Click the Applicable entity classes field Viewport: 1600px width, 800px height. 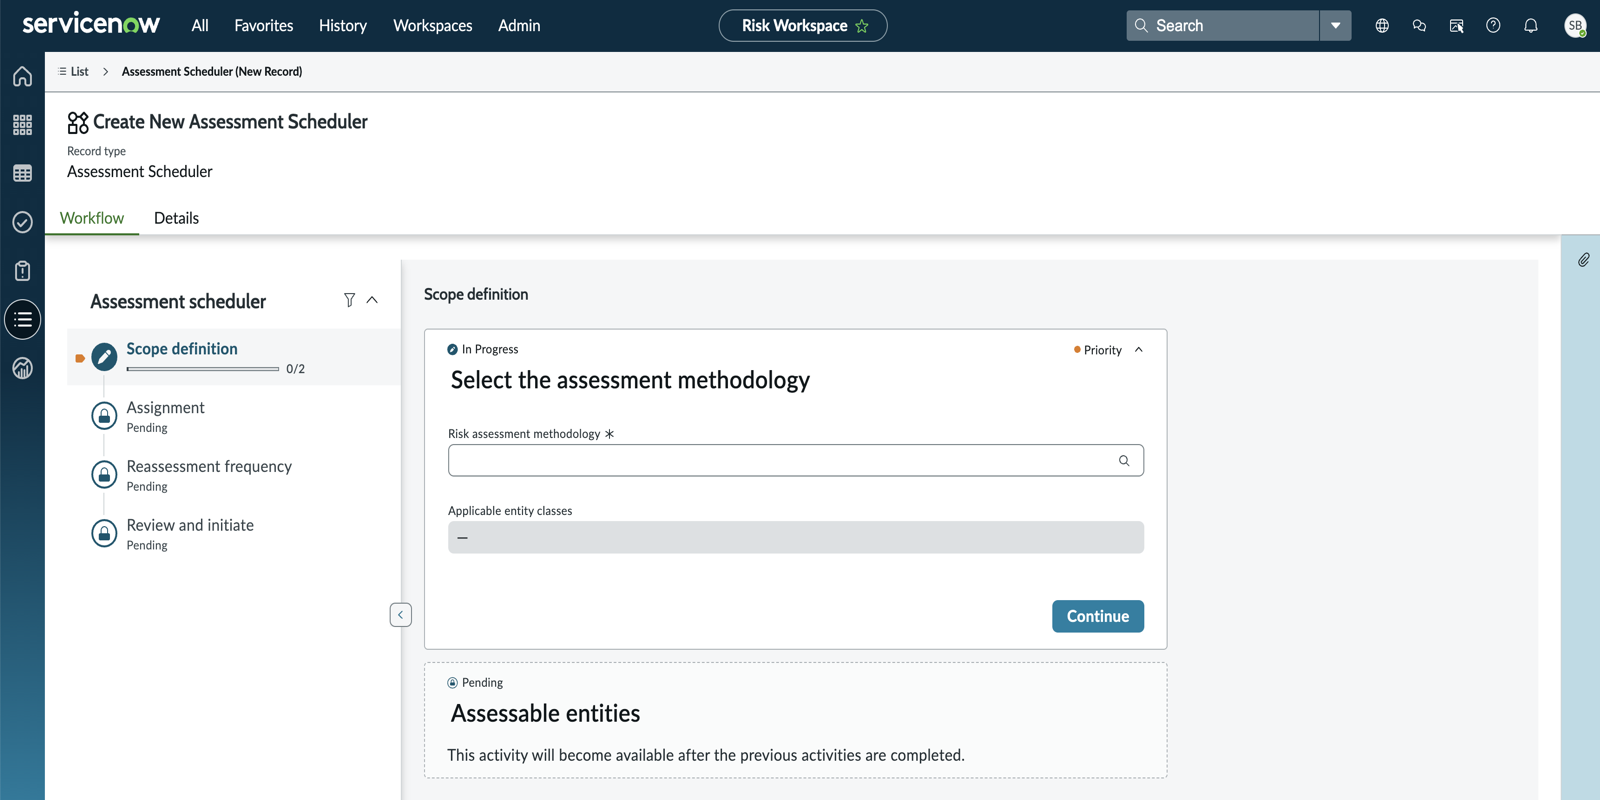coord(796,537)
